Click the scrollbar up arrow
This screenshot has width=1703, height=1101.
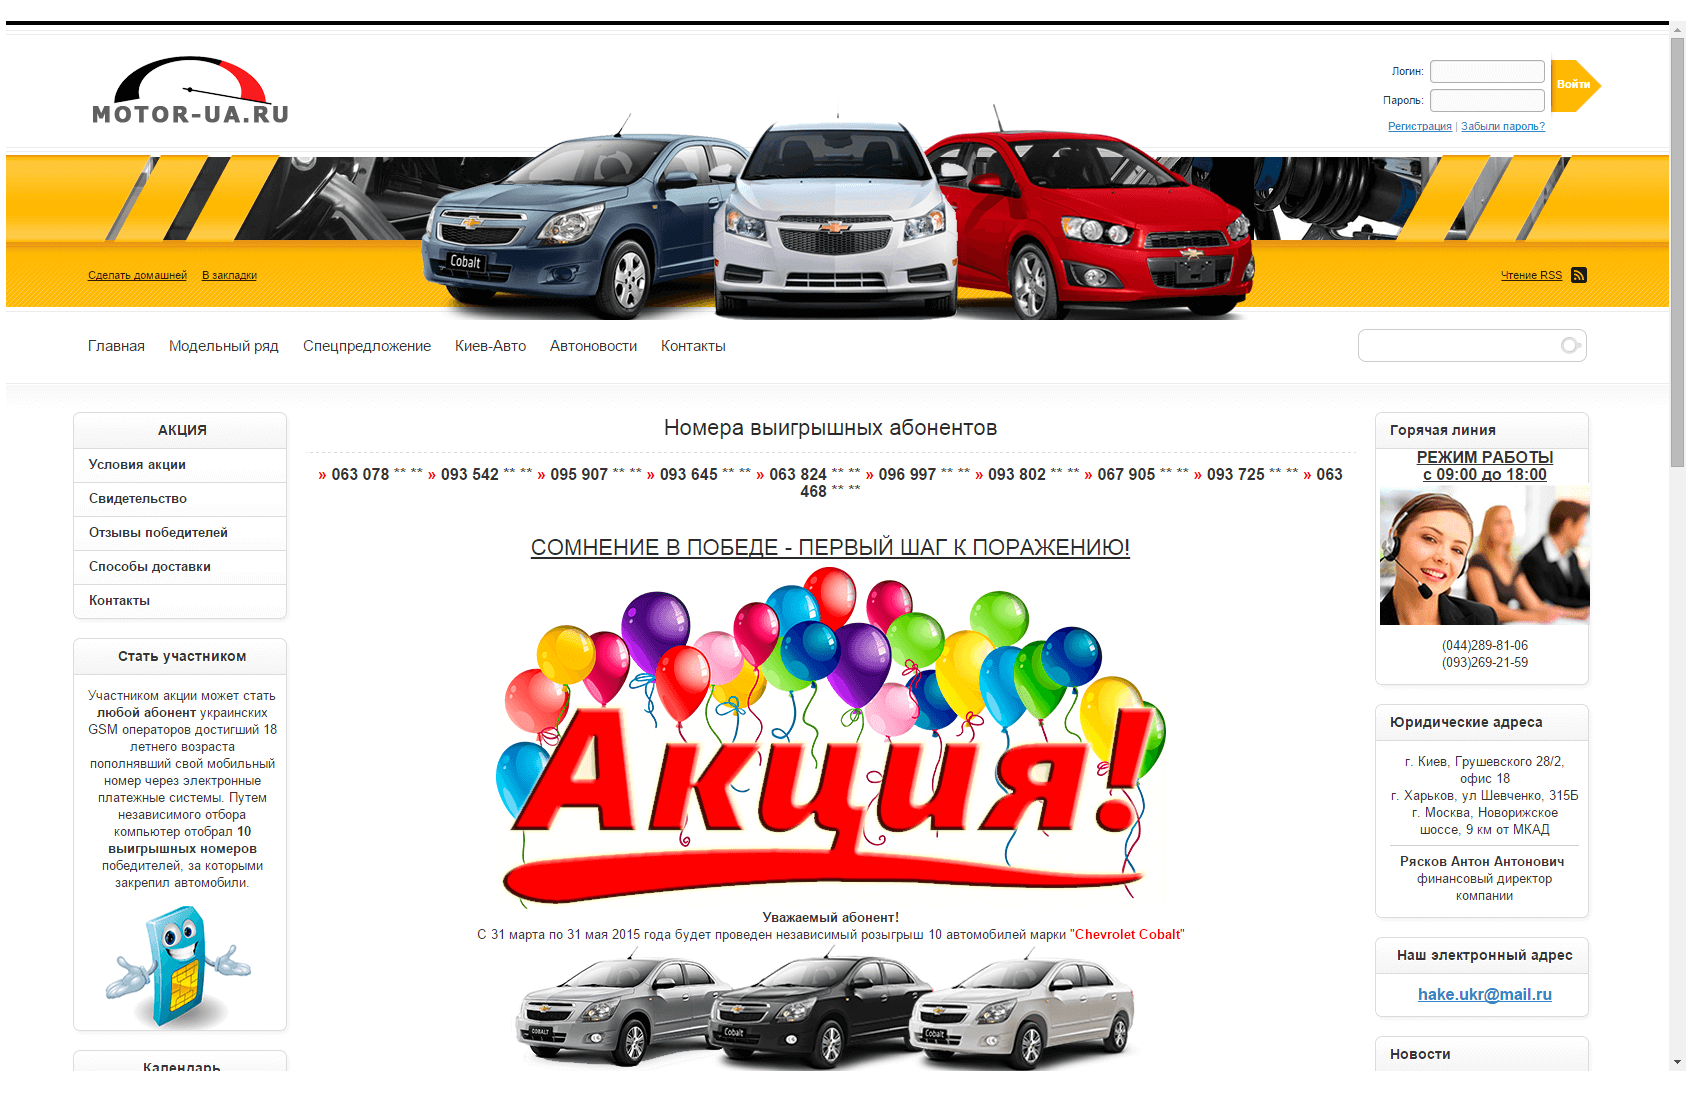pyautogui.click(x=1677, y=29)
